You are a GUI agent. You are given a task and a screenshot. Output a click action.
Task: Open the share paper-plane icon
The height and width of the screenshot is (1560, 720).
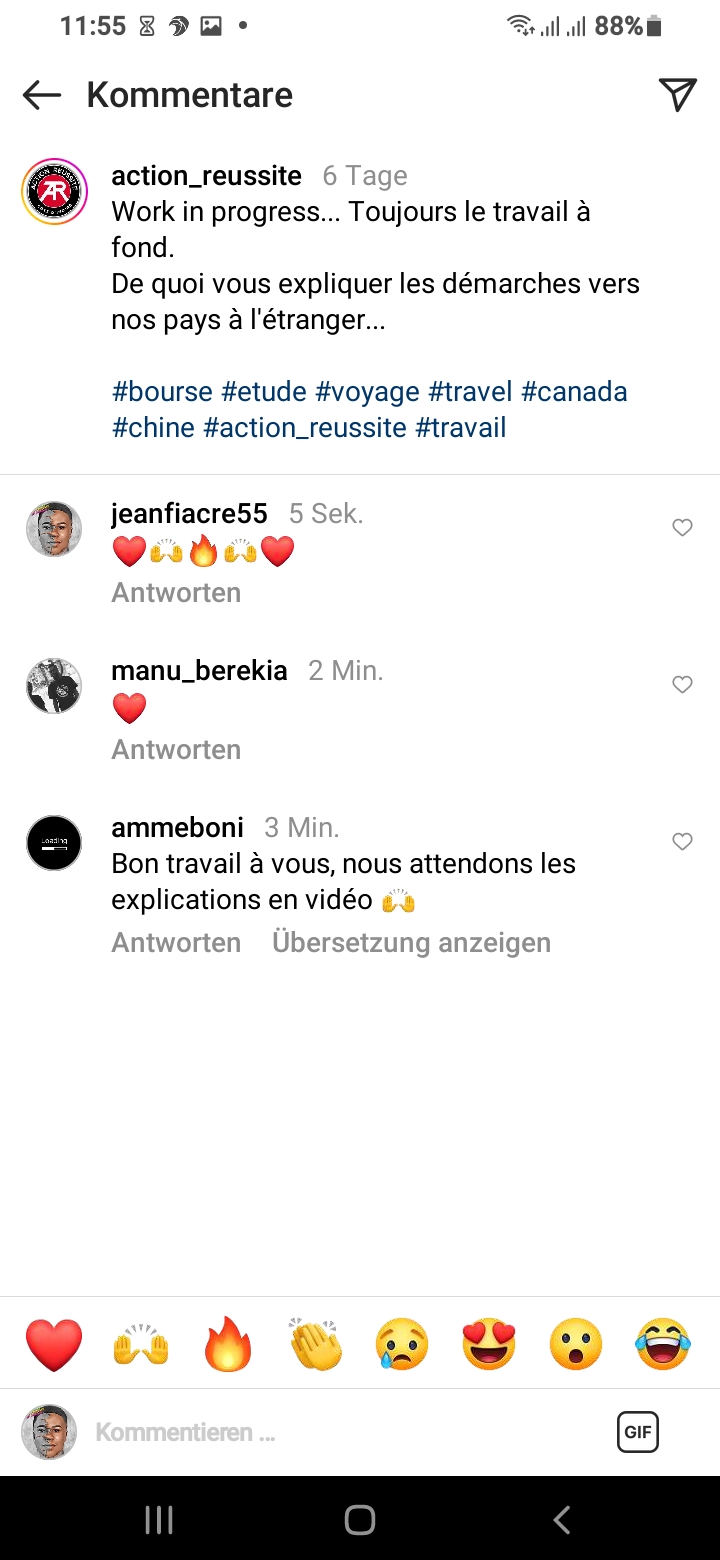pos(677,94)
